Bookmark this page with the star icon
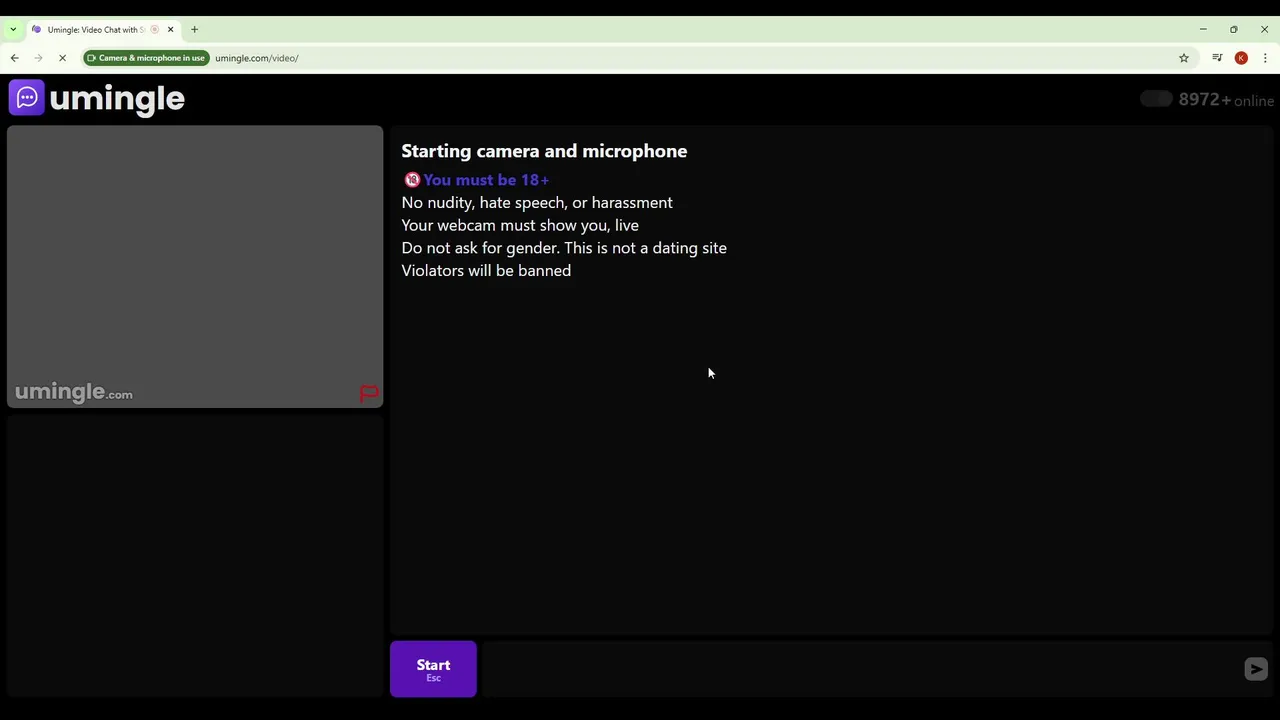Screen dimensions: 1280x720 point(1184,58)
